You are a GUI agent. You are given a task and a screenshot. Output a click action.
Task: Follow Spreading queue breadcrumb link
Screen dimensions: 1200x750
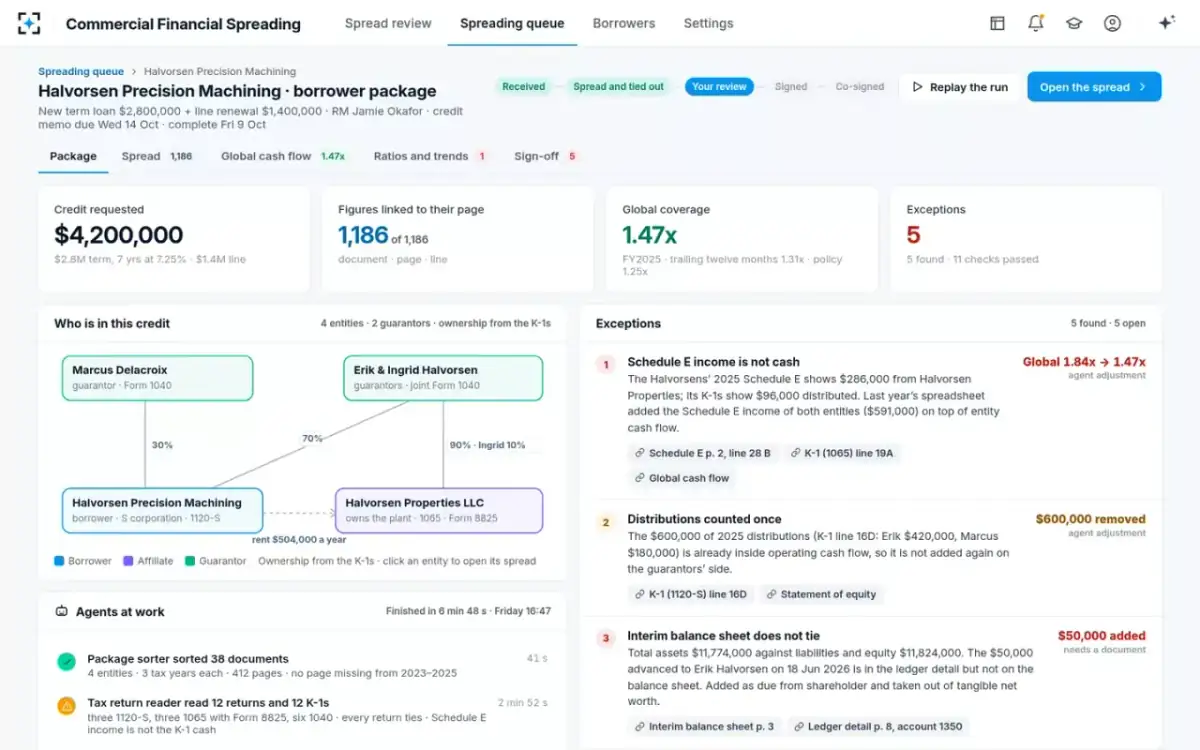[x=81, y=71]
